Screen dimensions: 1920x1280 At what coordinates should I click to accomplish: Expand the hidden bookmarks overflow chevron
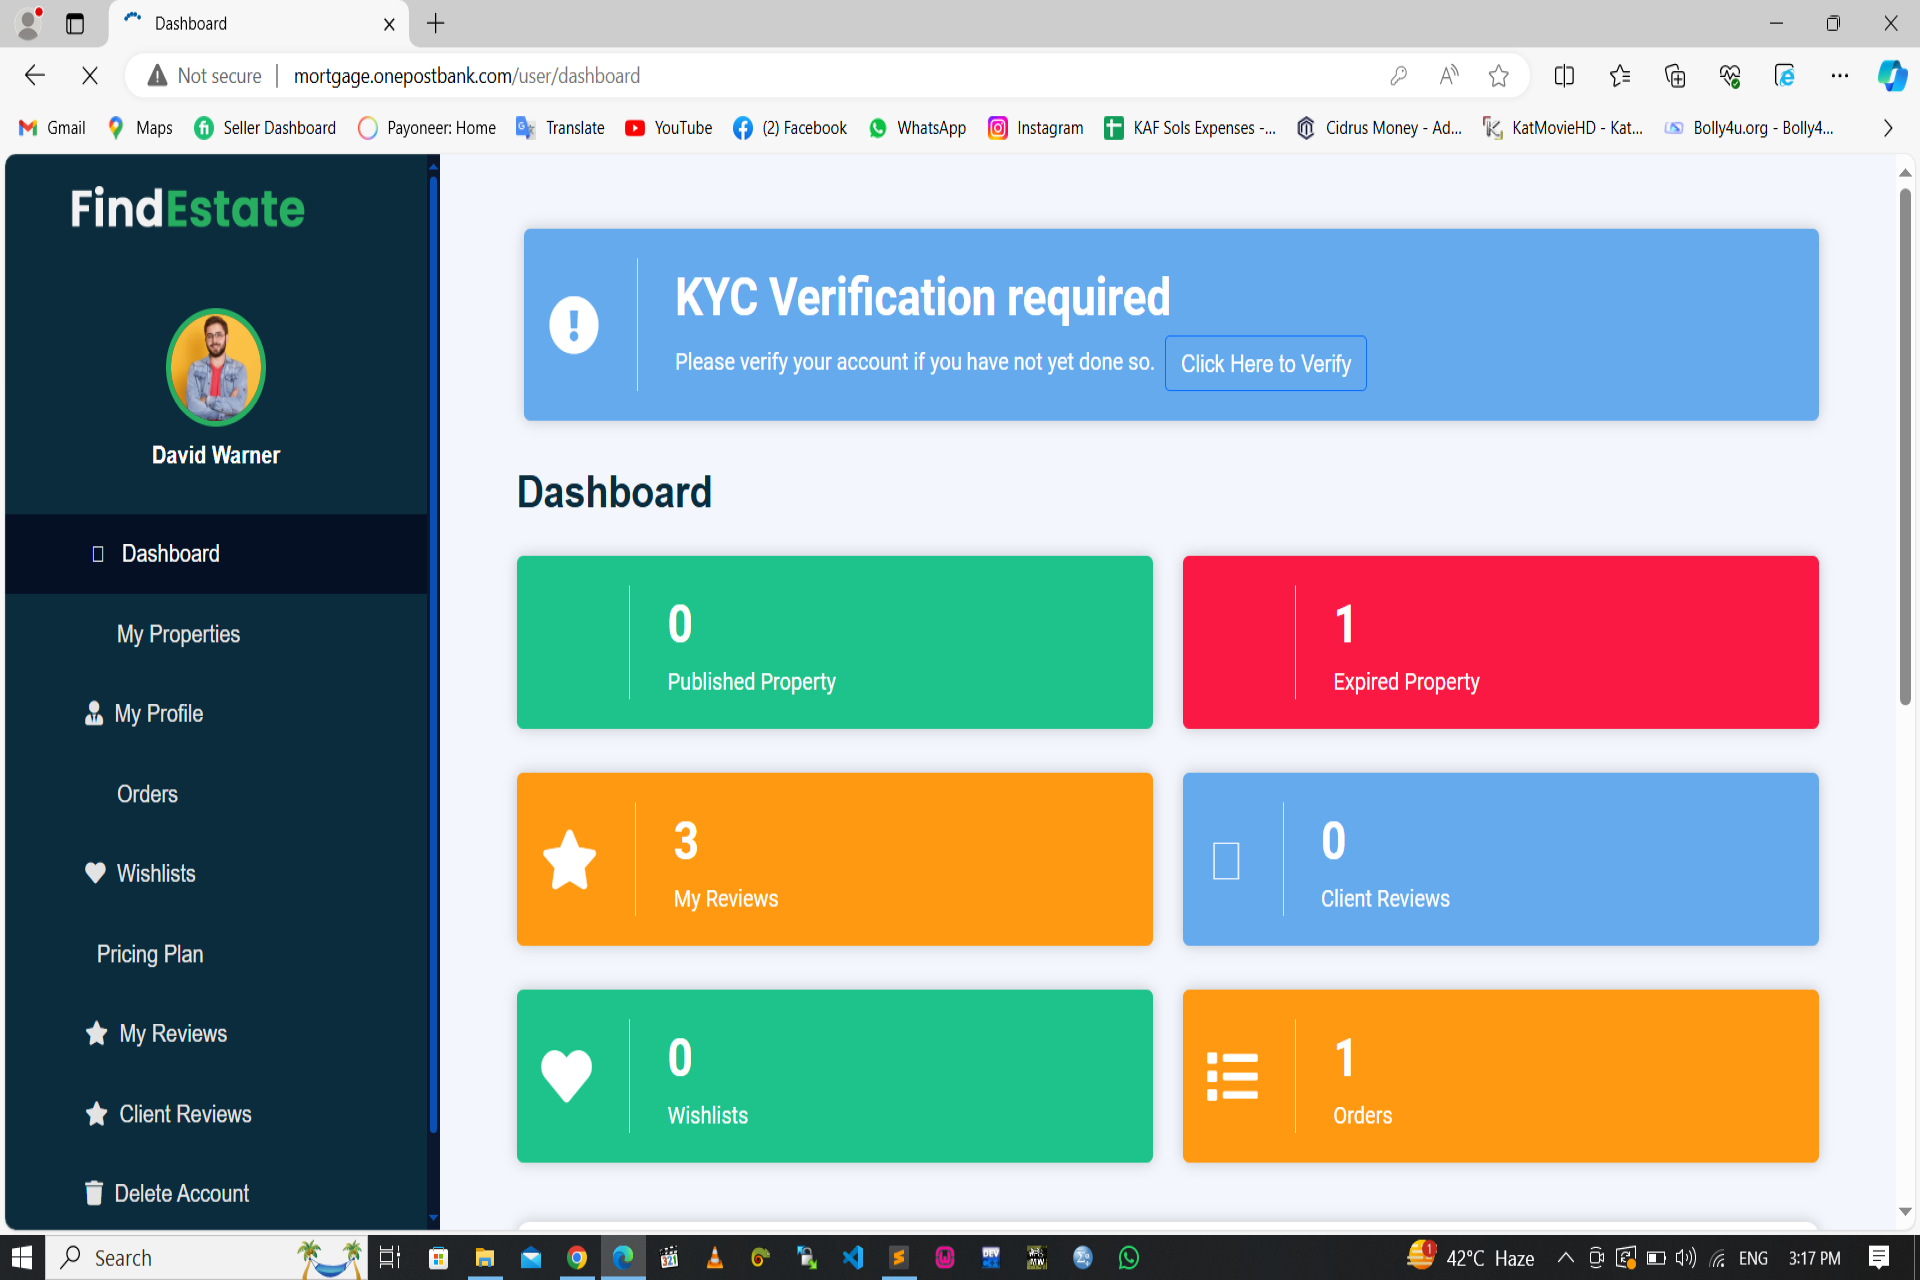1887,128
